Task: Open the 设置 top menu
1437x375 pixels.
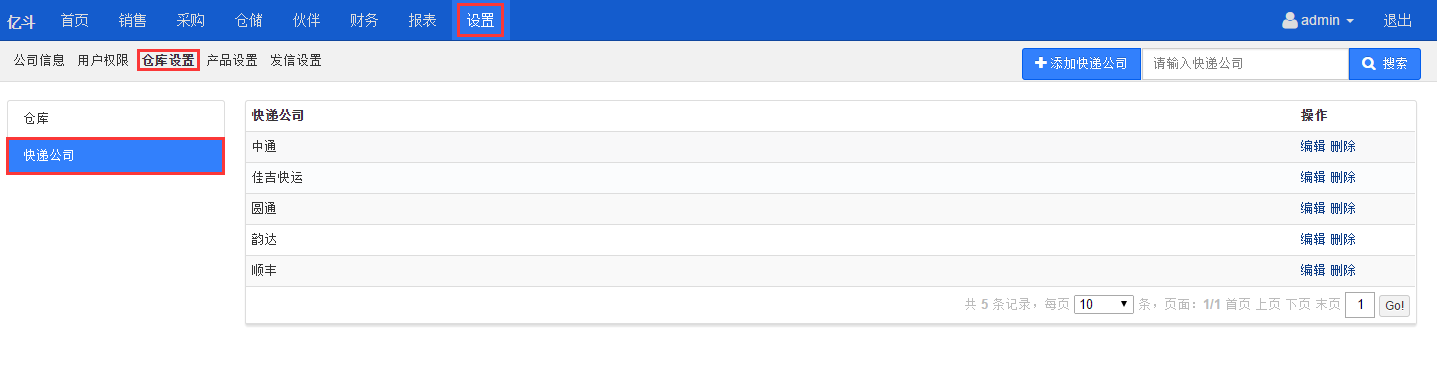Action: tap(480, 20)
